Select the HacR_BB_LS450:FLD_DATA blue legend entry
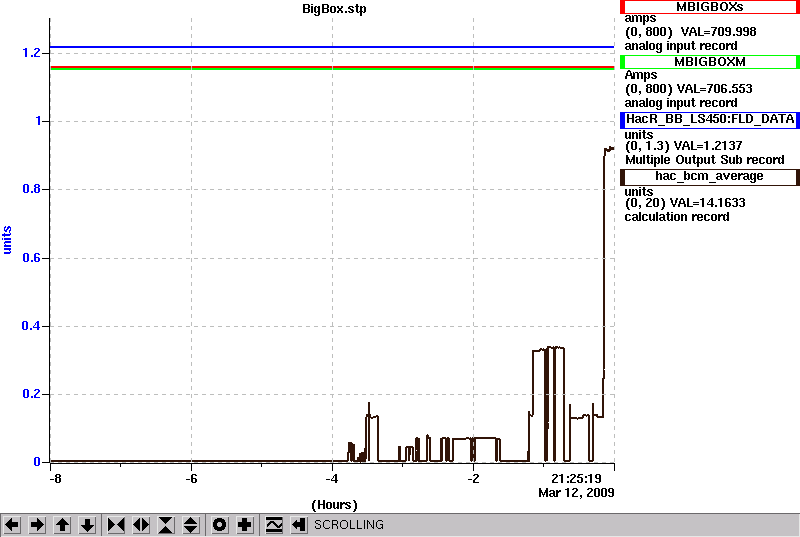Screen dimensions: 800x537 click(x=710, y=119)
